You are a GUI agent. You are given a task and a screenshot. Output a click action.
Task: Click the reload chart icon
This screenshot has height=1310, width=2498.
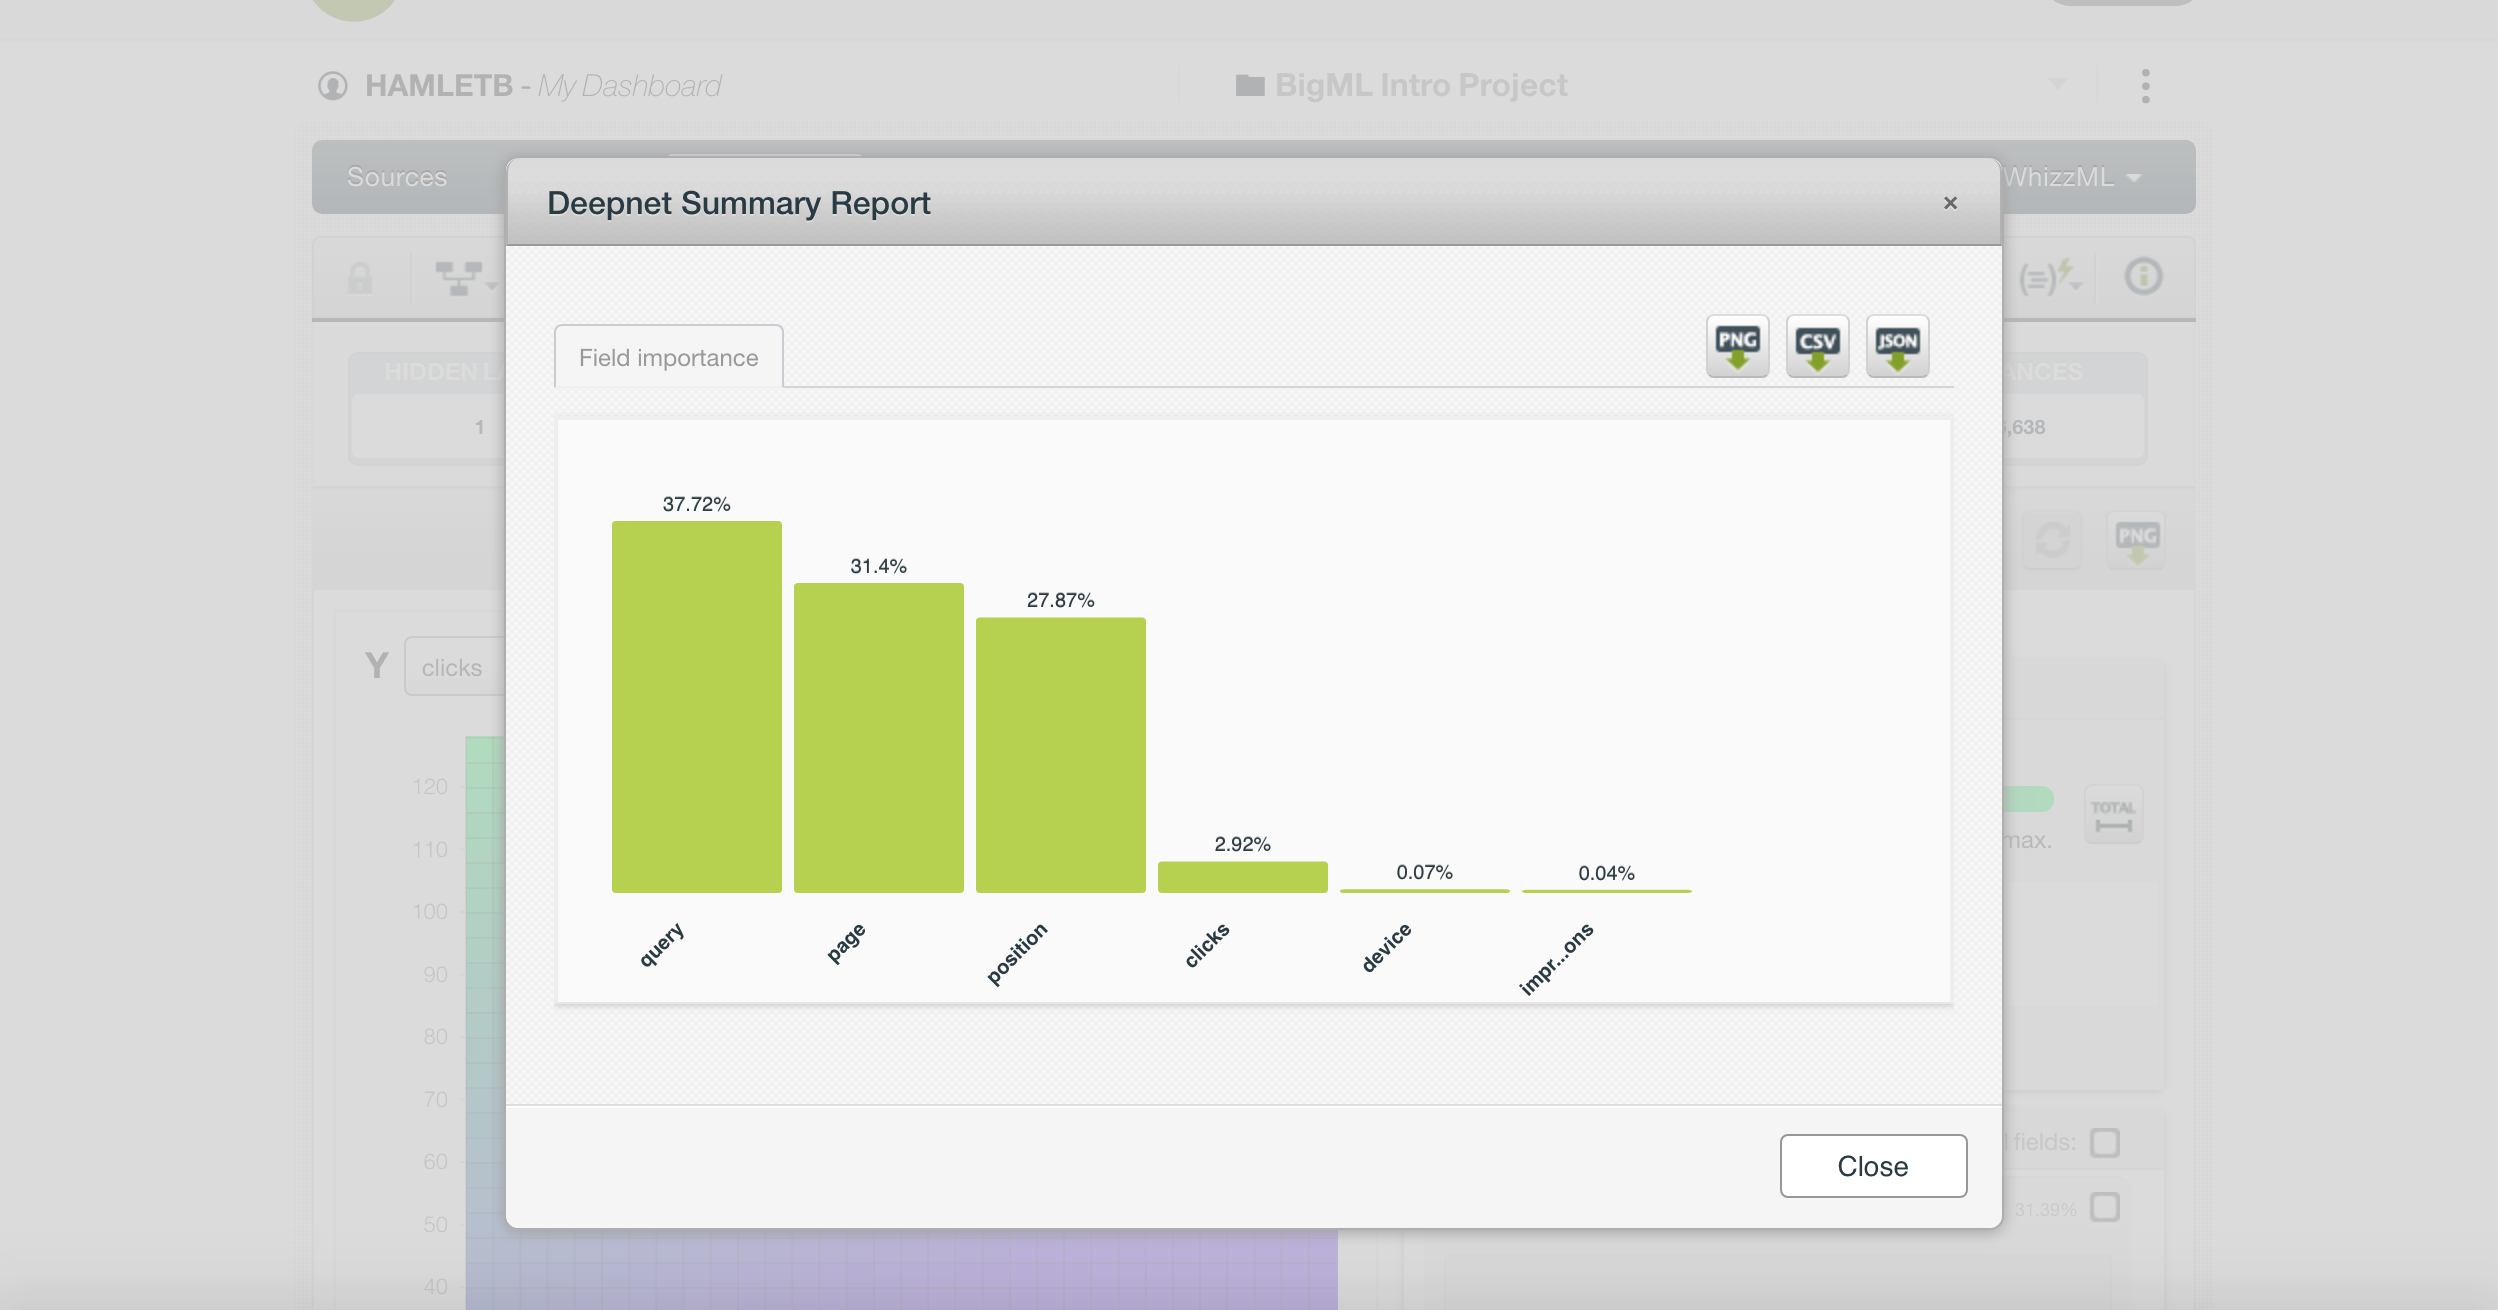coord(2052,540)
